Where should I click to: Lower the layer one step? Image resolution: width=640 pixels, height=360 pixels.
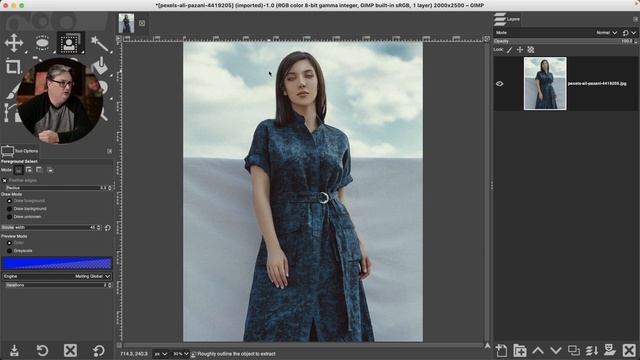(556, 350)
